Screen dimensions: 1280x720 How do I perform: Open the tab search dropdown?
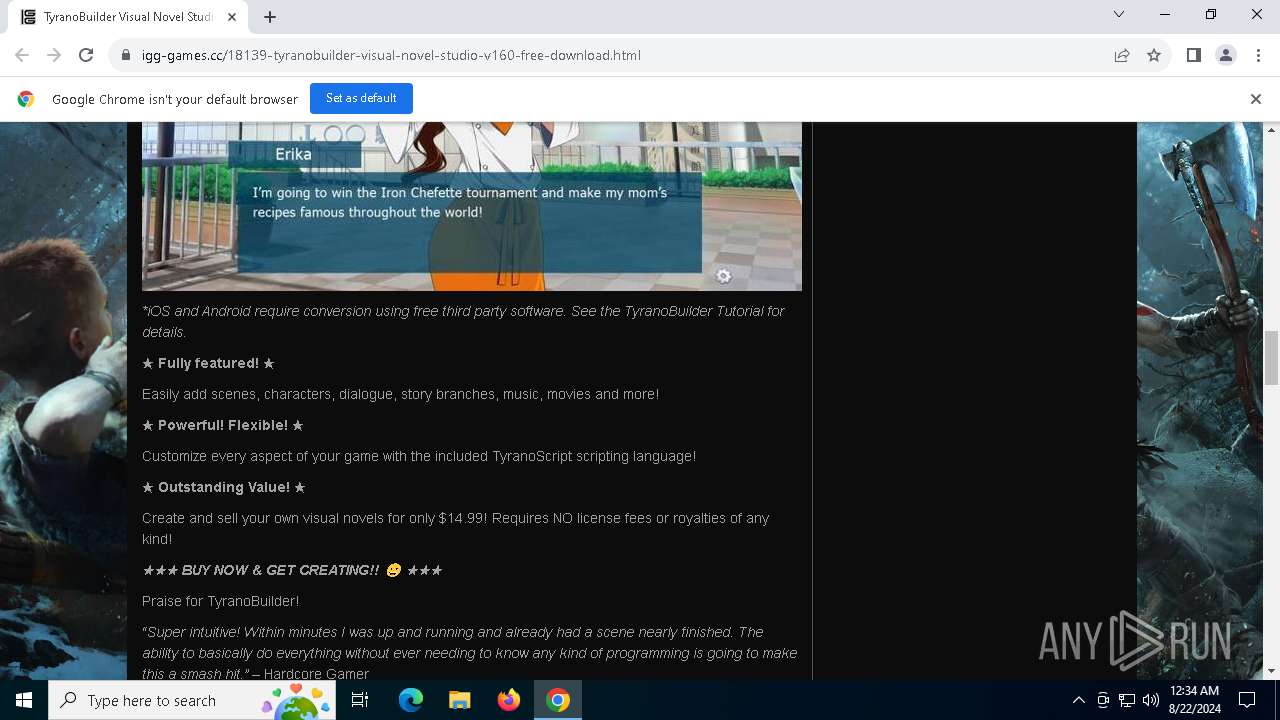point(1119,14)
